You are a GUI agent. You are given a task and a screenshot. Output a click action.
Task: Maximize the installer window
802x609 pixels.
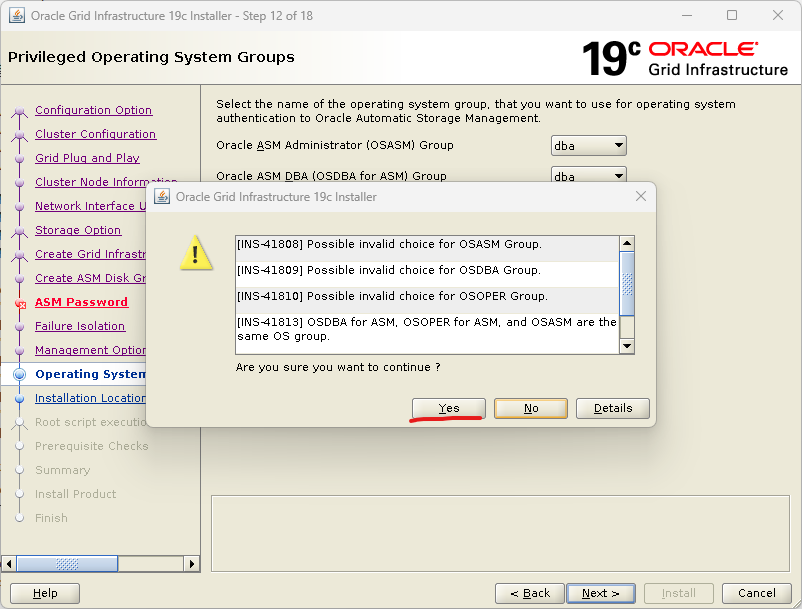732,15
